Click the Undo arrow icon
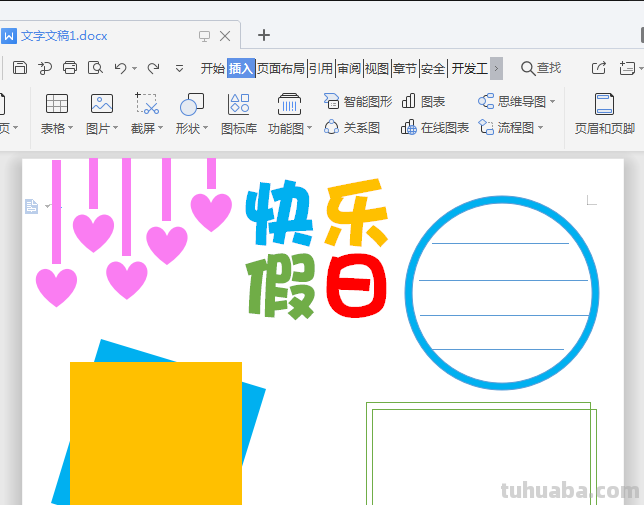The width and height of the screenshot is (644, 505). coord(120,68)
